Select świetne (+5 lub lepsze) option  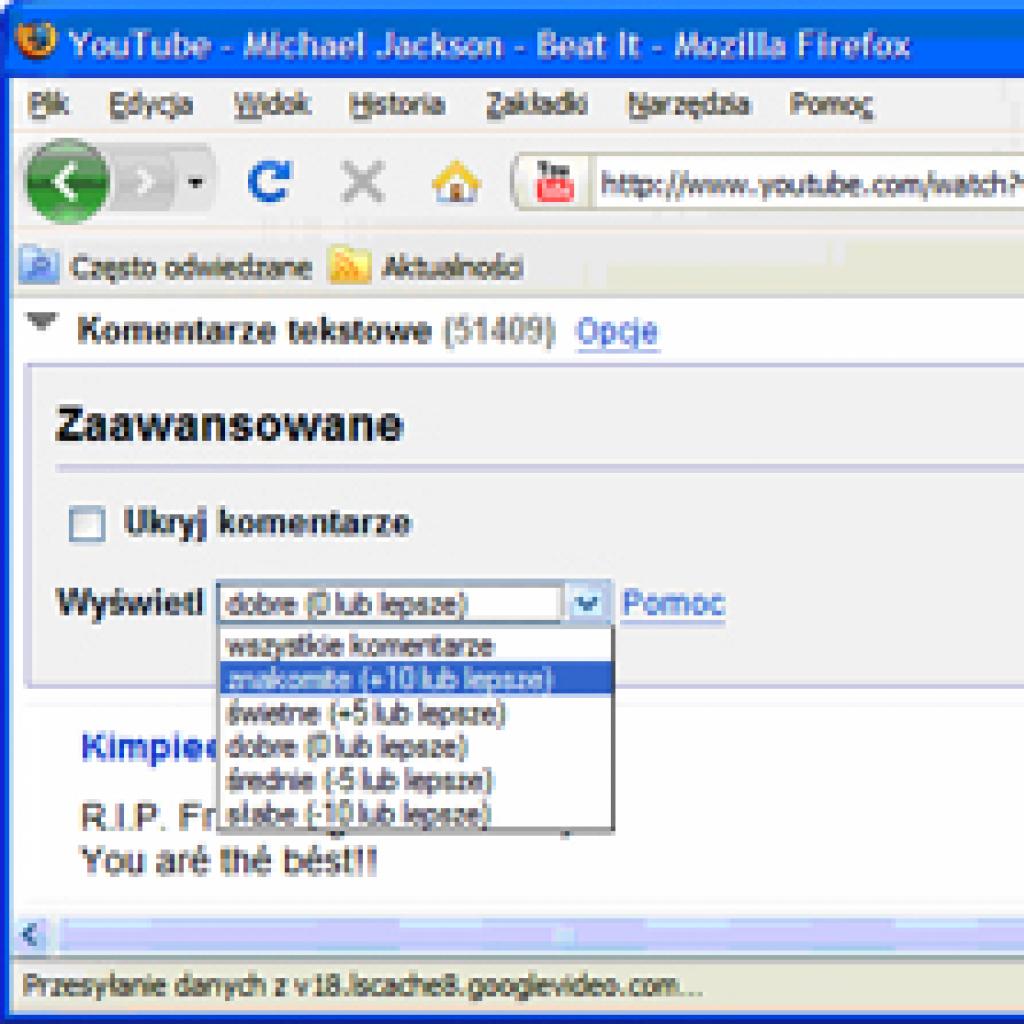pos(415,712)
